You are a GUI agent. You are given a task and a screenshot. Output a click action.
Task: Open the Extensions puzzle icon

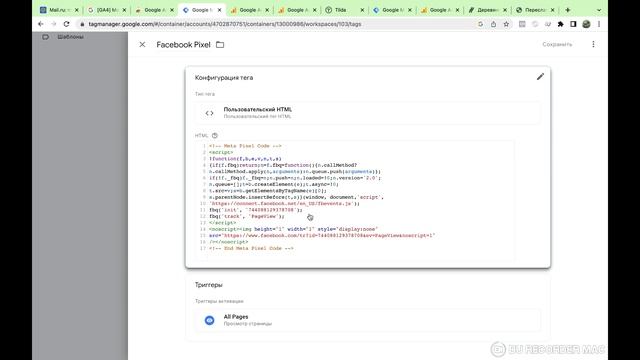pos(560,24)
